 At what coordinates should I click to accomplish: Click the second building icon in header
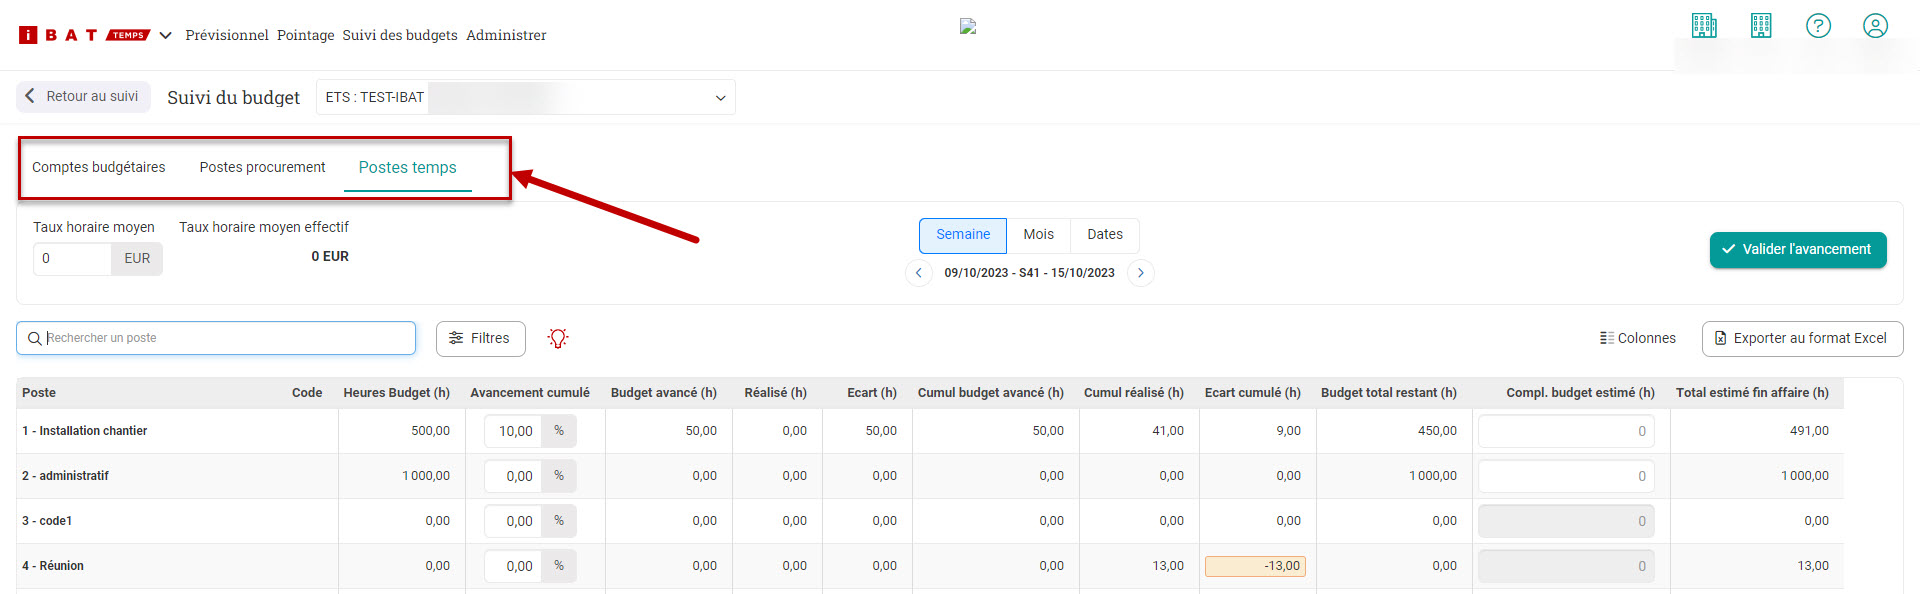click(x=1761, y=26)
